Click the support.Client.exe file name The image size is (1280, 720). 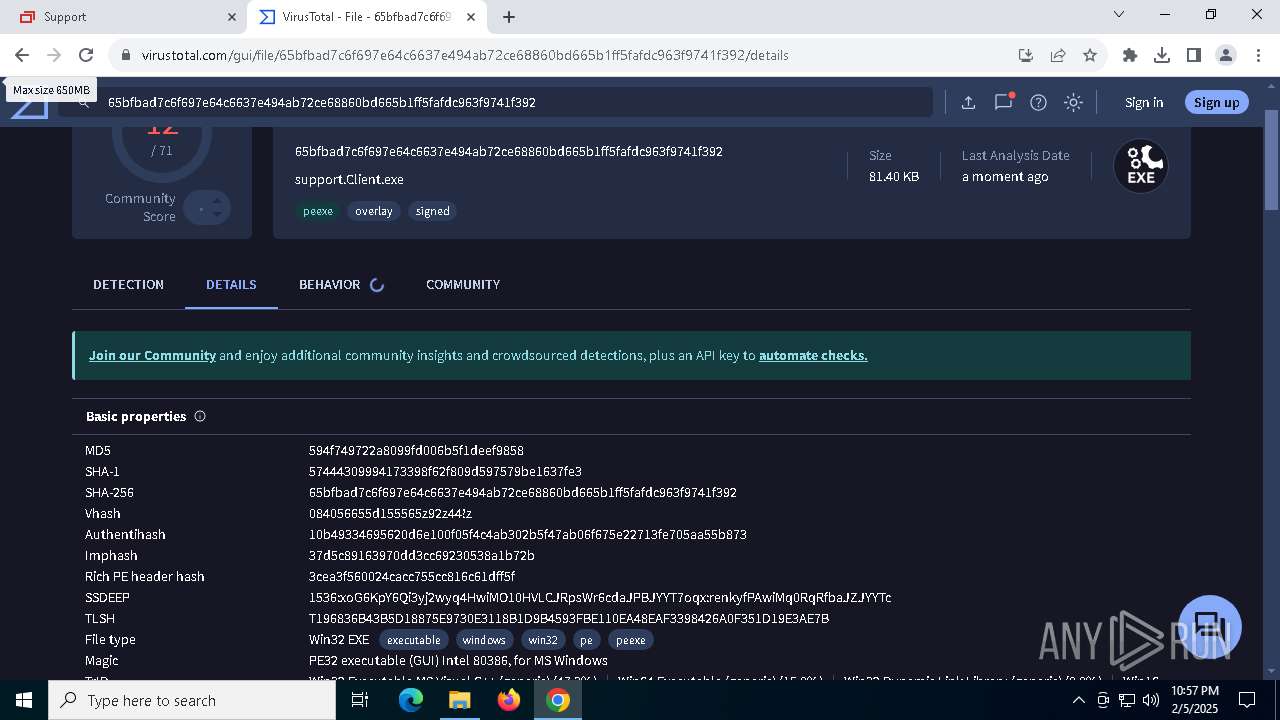pyautogui.click(x=349, y=180)
